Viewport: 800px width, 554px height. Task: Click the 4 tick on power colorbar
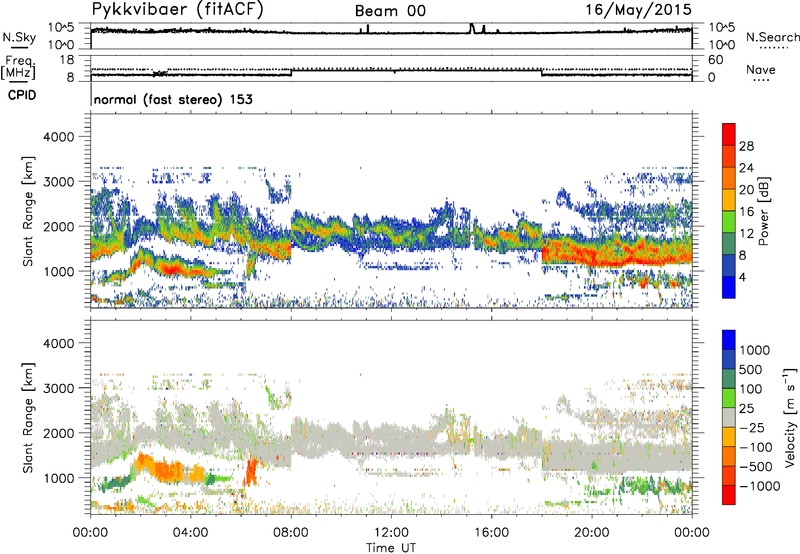[x=742, y=277]
